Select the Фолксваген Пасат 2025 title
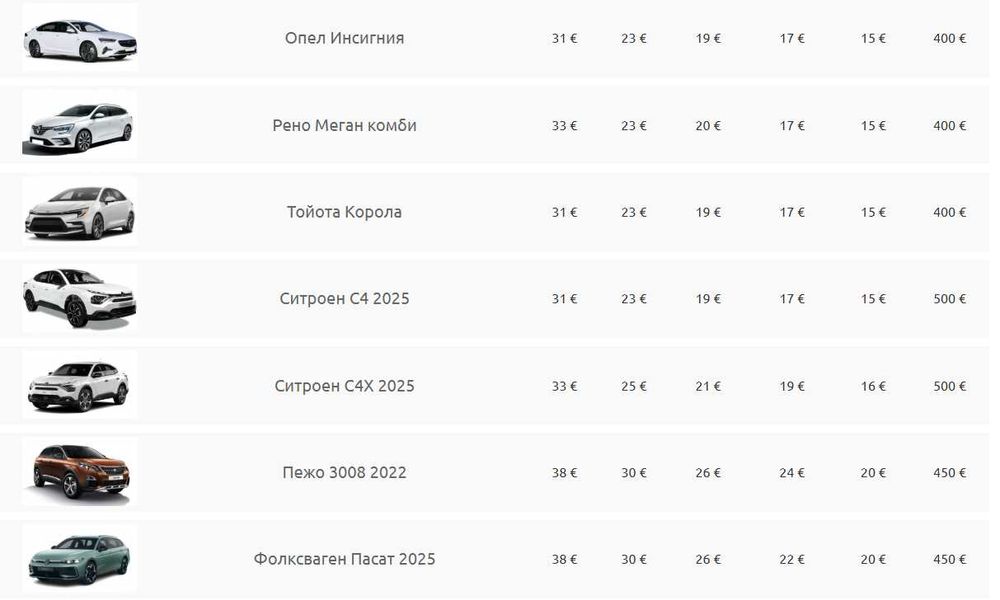 tap(344, 559)
